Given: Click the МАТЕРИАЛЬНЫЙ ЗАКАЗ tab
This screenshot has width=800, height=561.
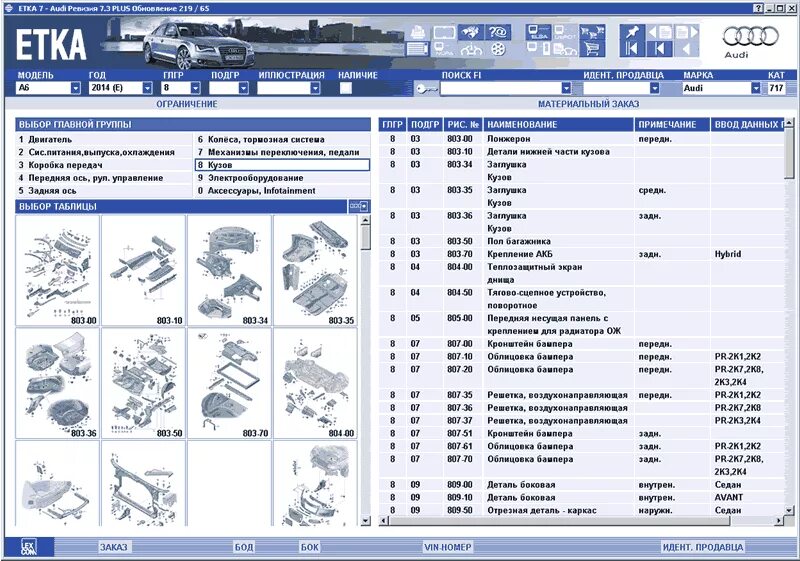Looking at the screenshot, I should pos(588,104).
